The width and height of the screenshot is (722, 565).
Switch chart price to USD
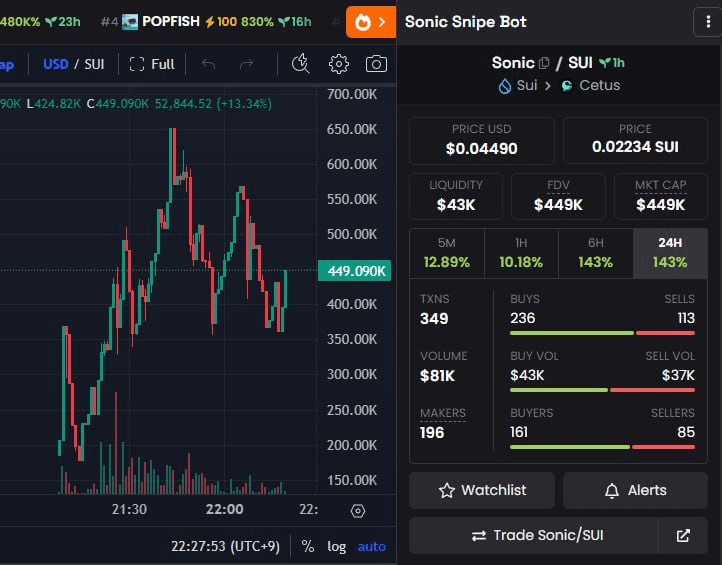pyautogui.click(x=55, y=64)
